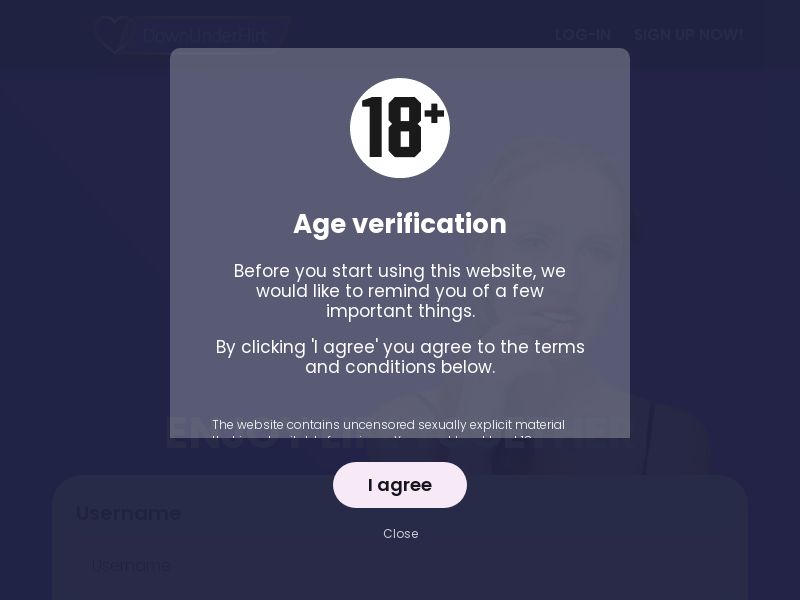Image resolution: width=800 pixels, height=600 pixels.
Task: Click the 'By clicking I agree' paragraph
Action: (x=400, y=357)
